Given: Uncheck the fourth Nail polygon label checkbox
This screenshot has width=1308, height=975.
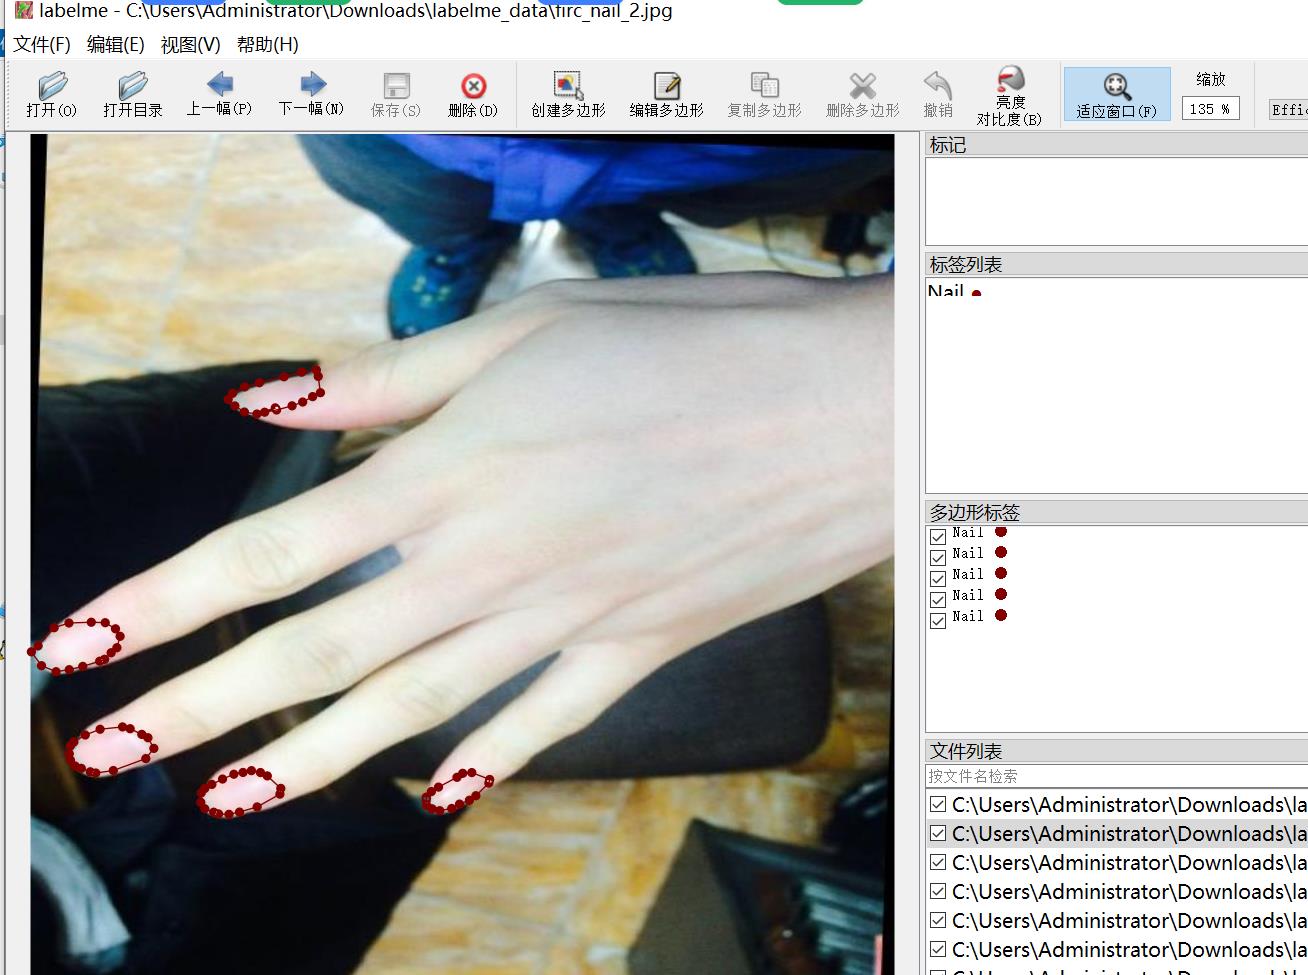Looking at the screenshot, I should [938, 599].
